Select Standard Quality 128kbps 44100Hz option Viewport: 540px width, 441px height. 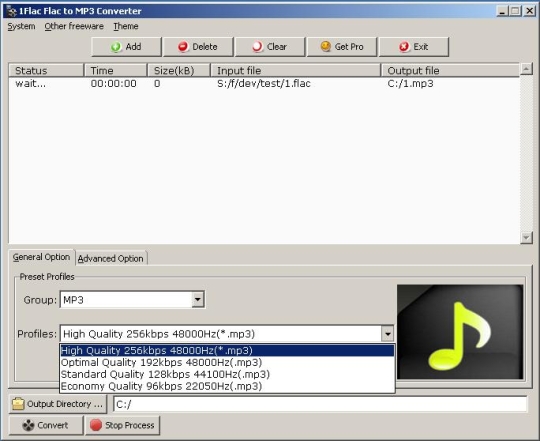(x=227, y=374)
